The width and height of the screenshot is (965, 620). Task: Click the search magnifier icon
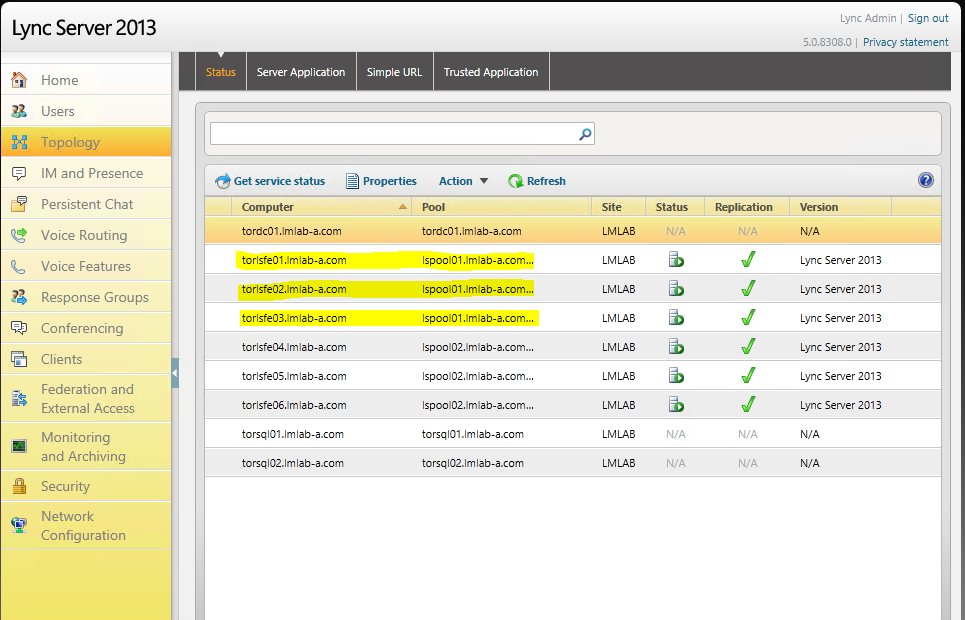point(585,133)
